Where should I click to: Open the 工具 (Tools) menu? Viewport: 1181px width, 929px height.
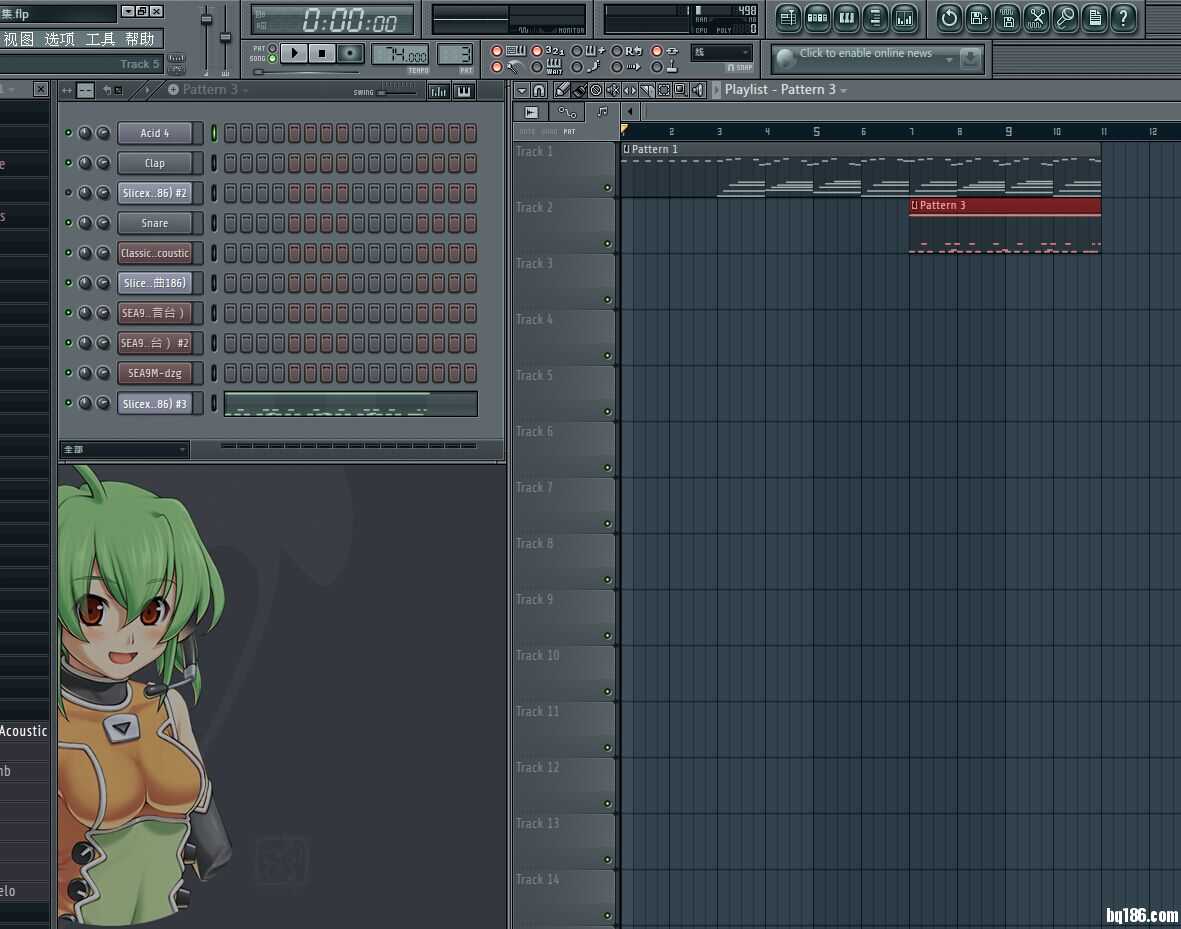coord(100,39)
